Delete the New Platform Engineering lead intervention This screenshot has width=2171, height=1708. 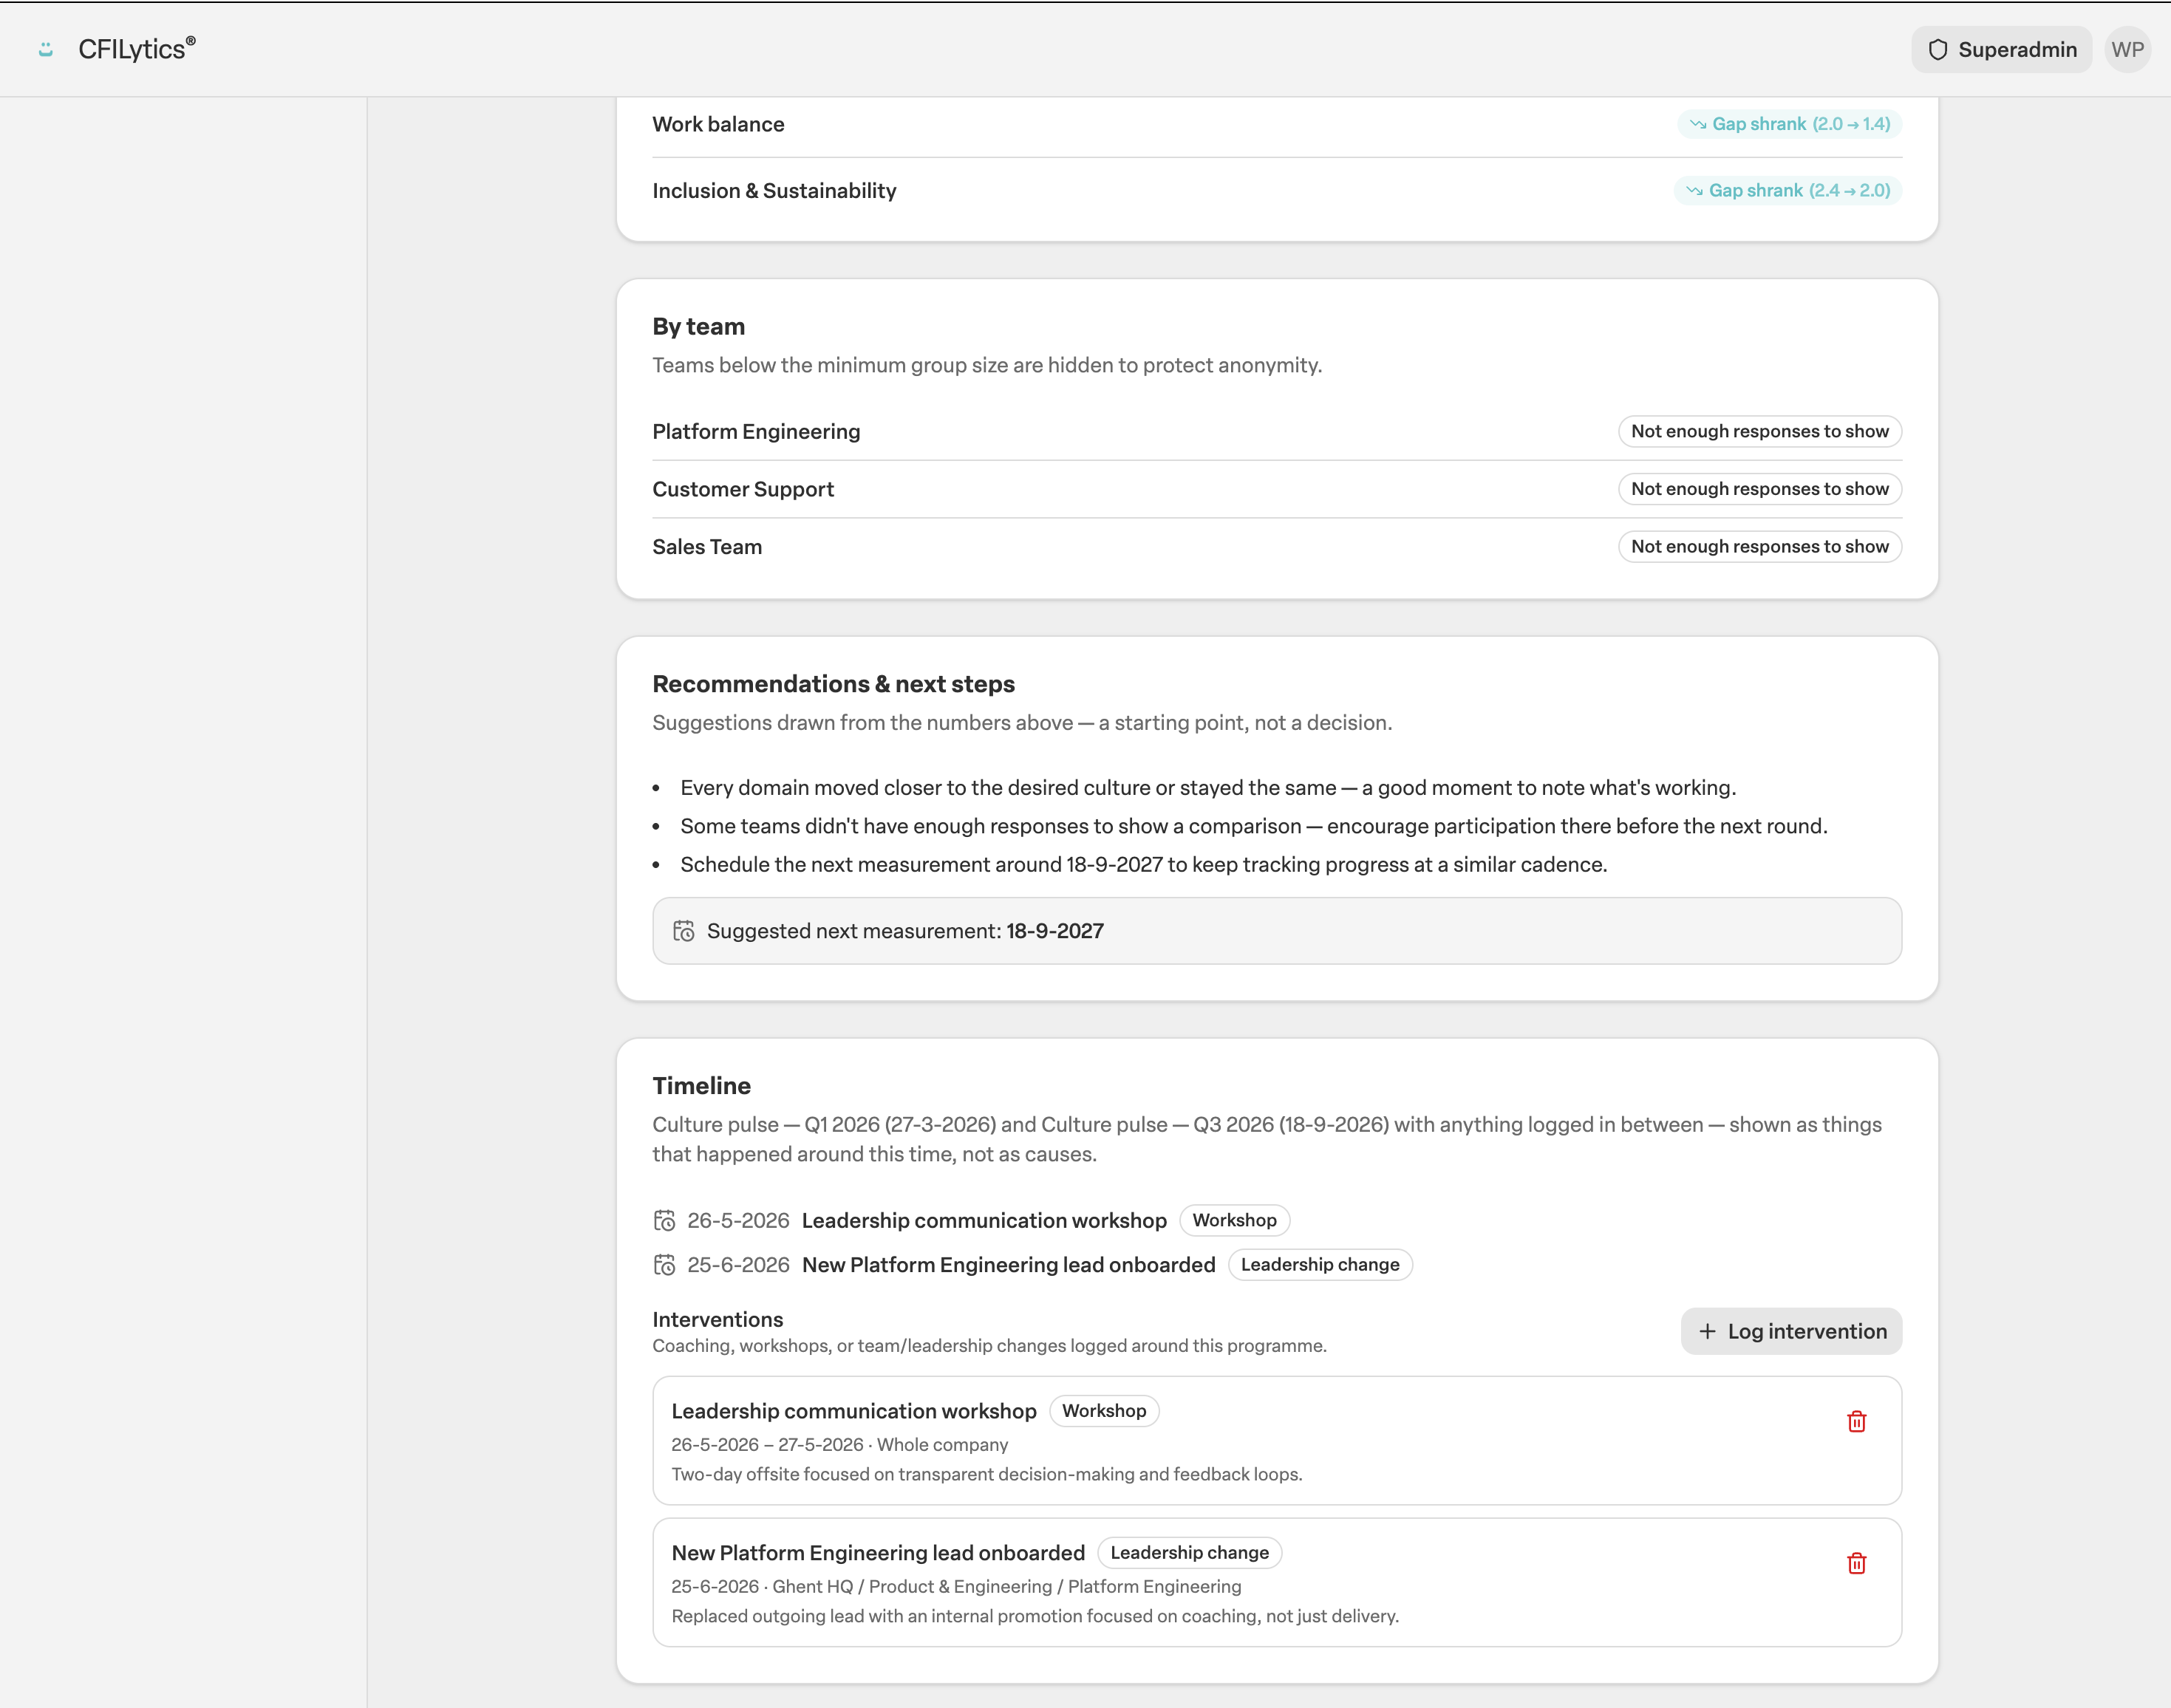(1856, 1563)
